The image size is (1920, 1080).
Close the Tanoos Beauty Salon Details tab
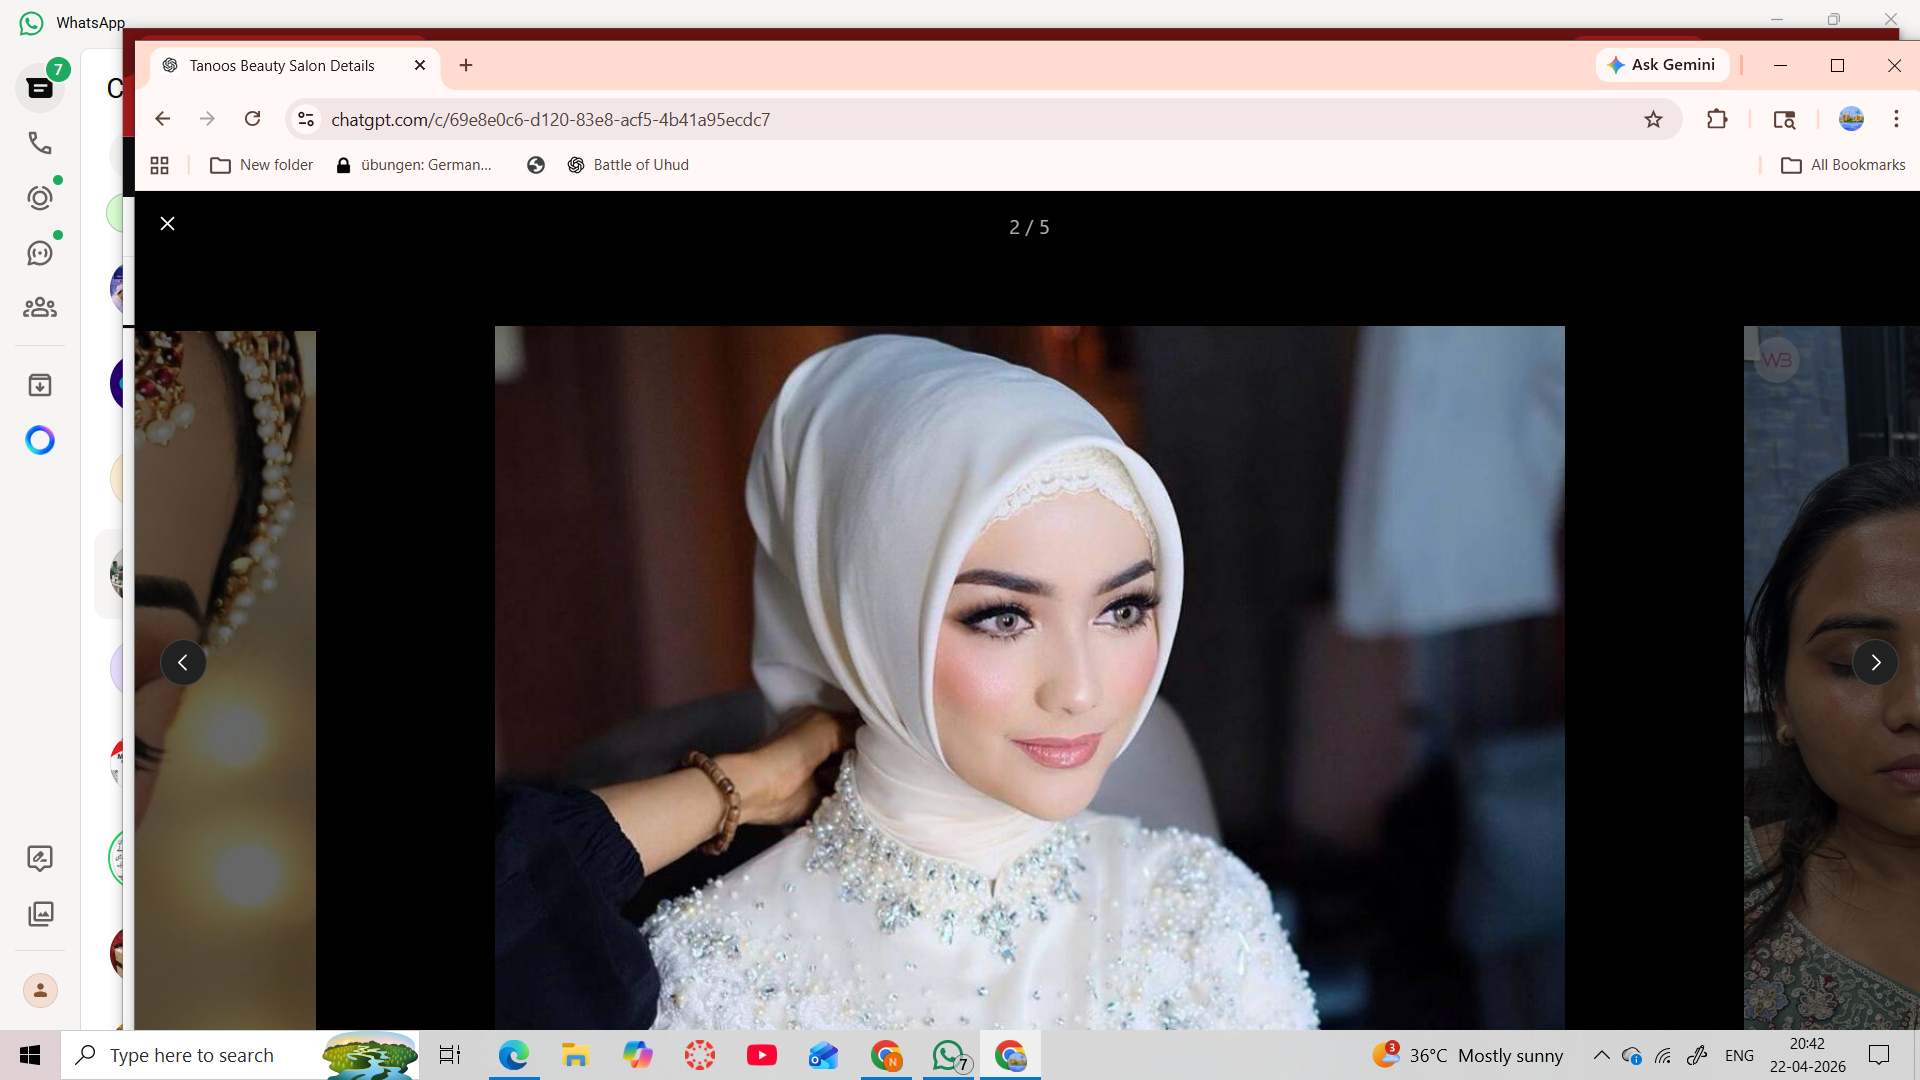point(420,65)
